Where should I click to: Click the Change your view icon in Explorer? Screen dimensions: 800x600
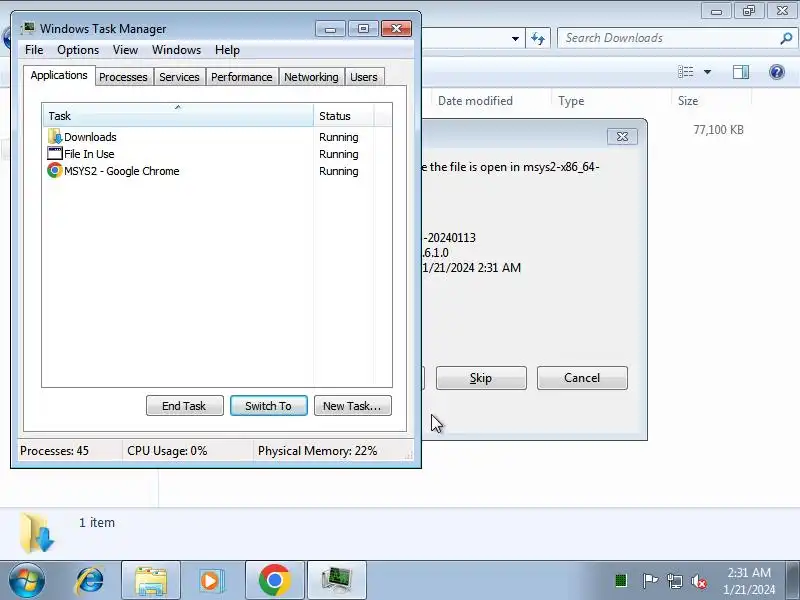685,72
